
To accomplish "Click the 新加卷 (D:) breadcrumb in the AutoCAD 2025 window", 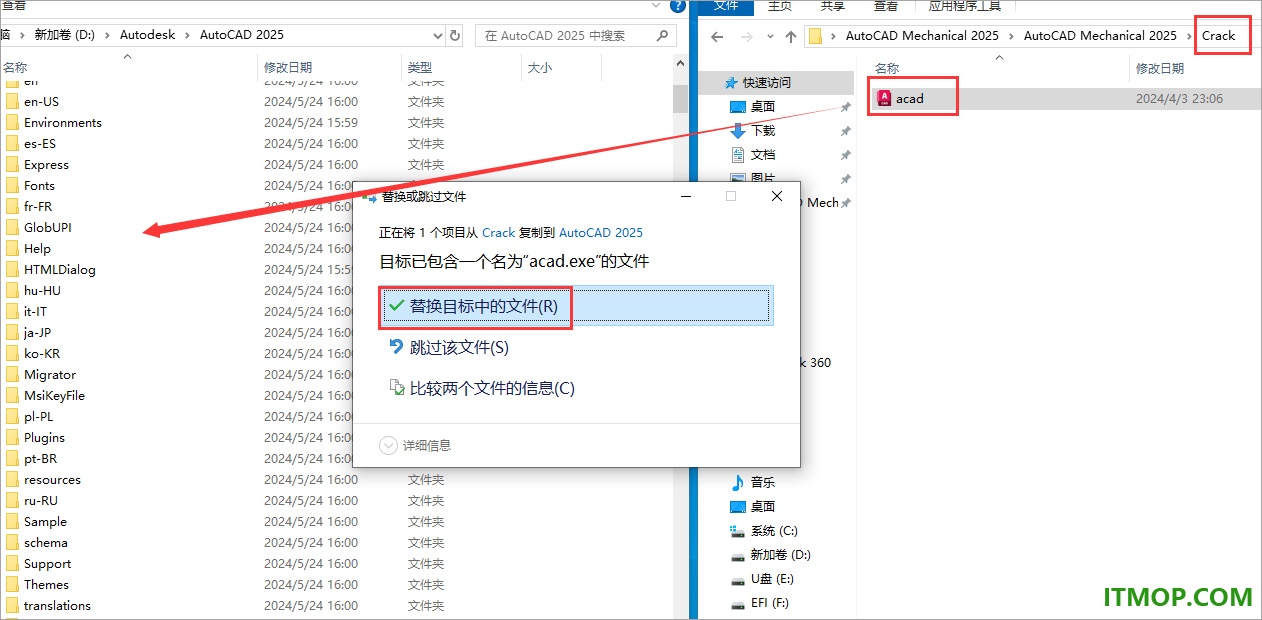I will tap(67, 35).
